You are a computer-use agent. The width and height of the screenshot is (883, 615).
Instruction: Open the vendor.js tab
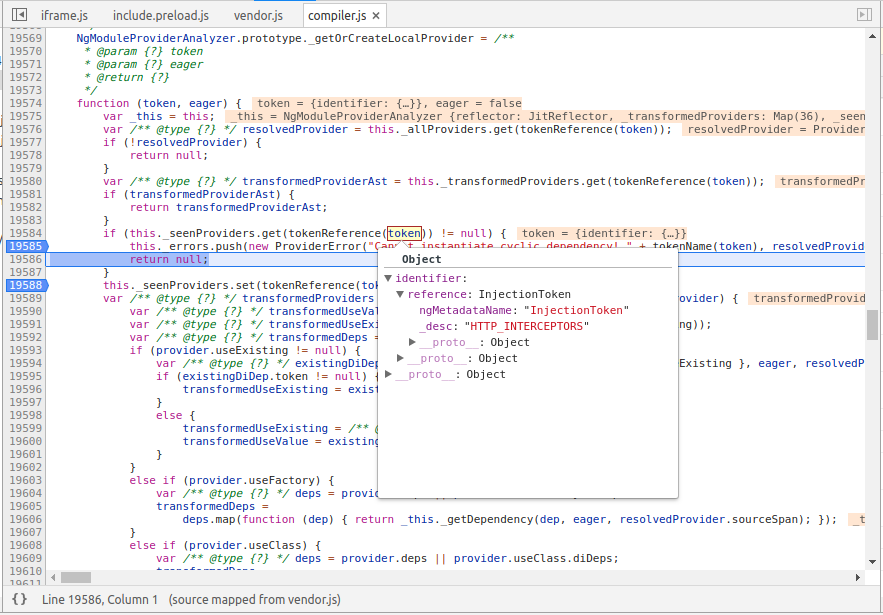click(258, 15)
